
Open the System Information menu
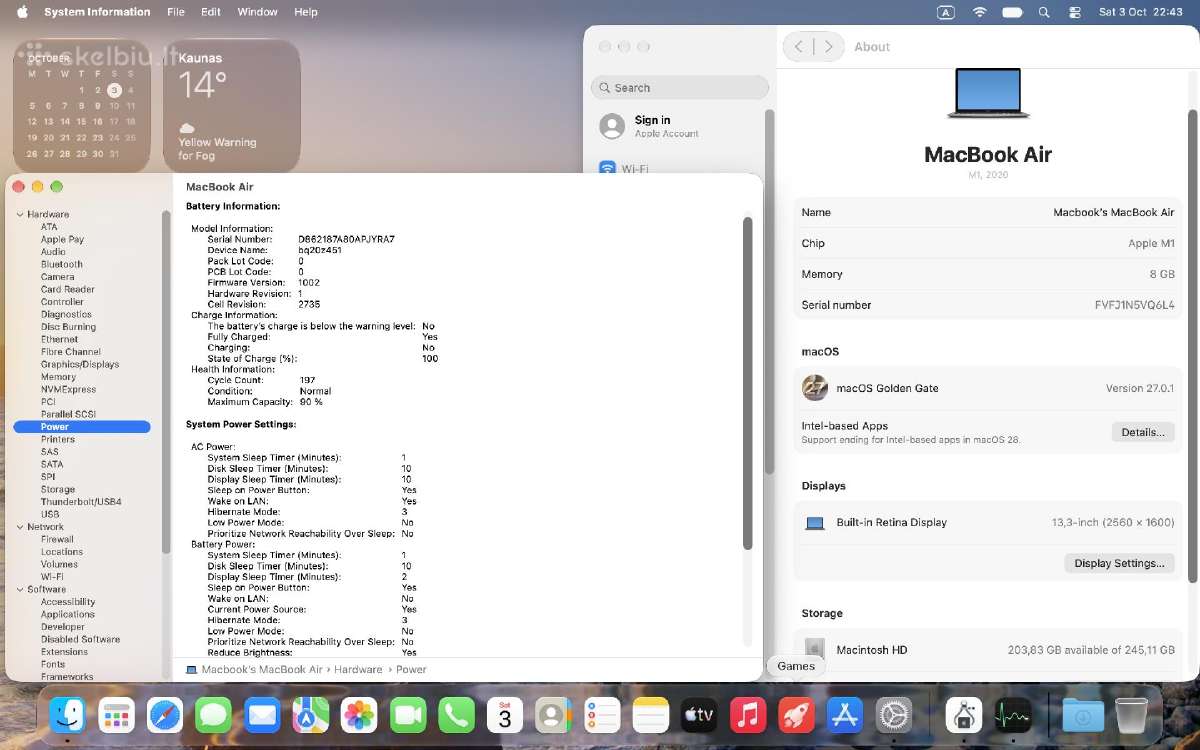pyautogui.click(x=97, y=12)
